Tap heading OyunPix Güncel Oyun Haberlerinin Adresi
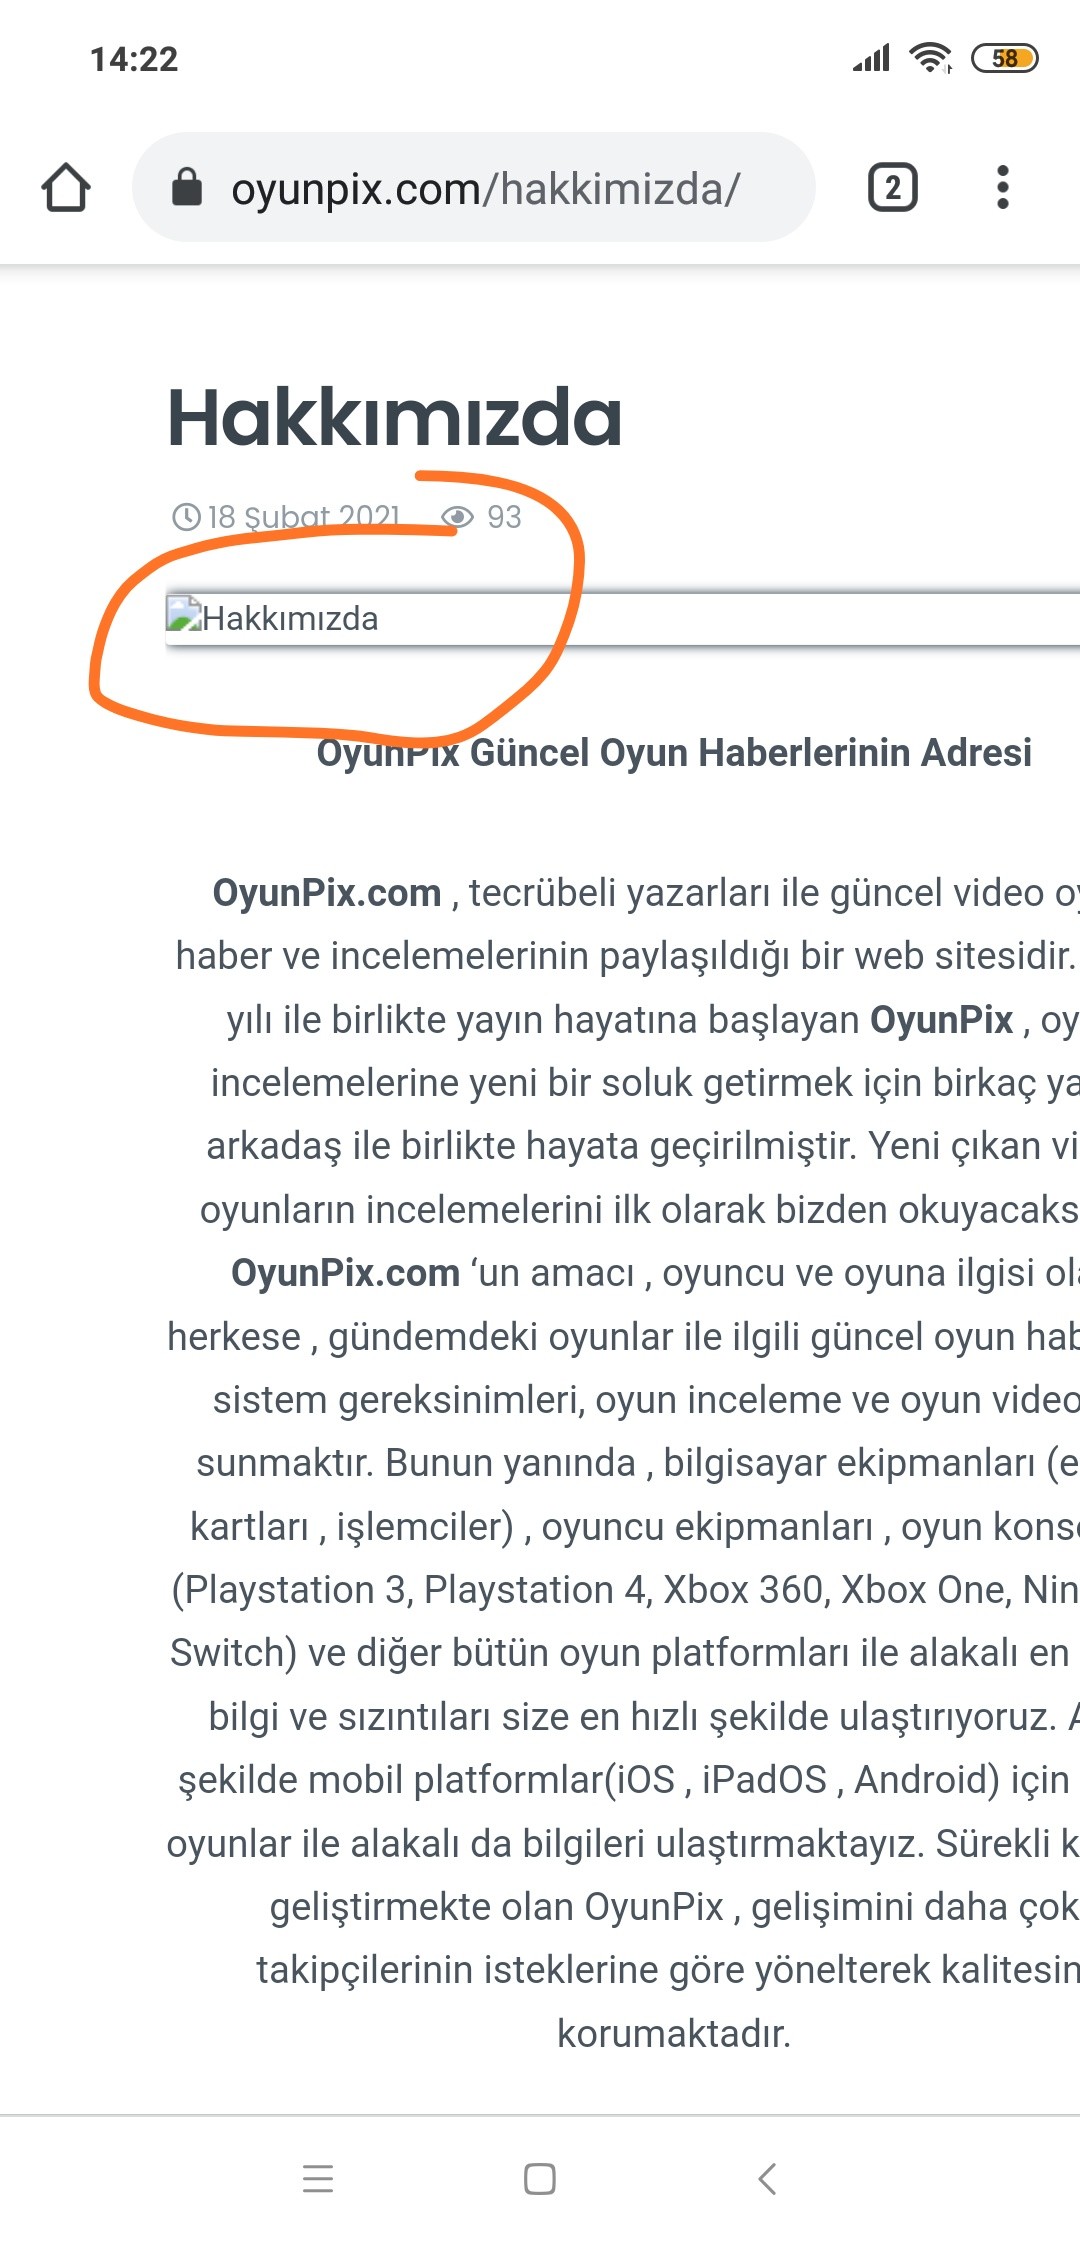1080x2244 pixels. click(x=674, y=752)
